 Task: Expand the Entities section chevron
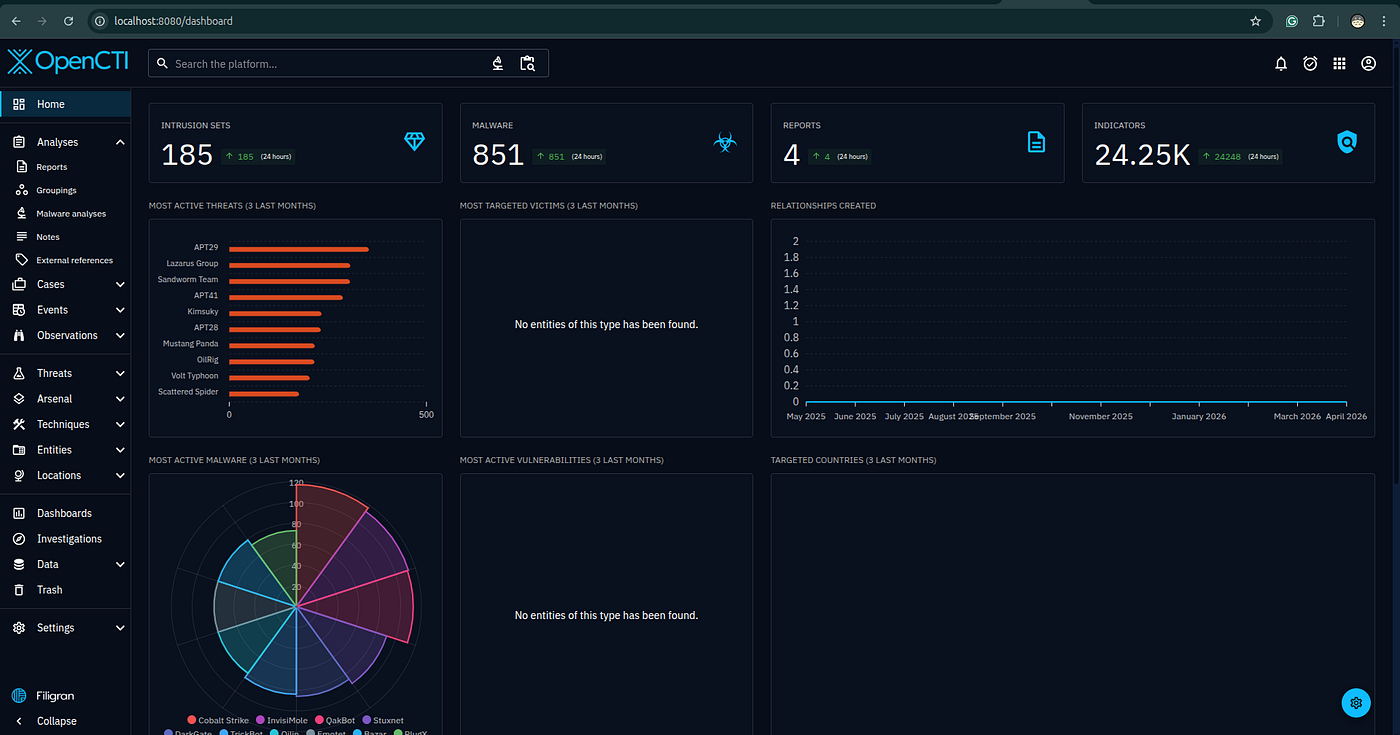[120, 450]
